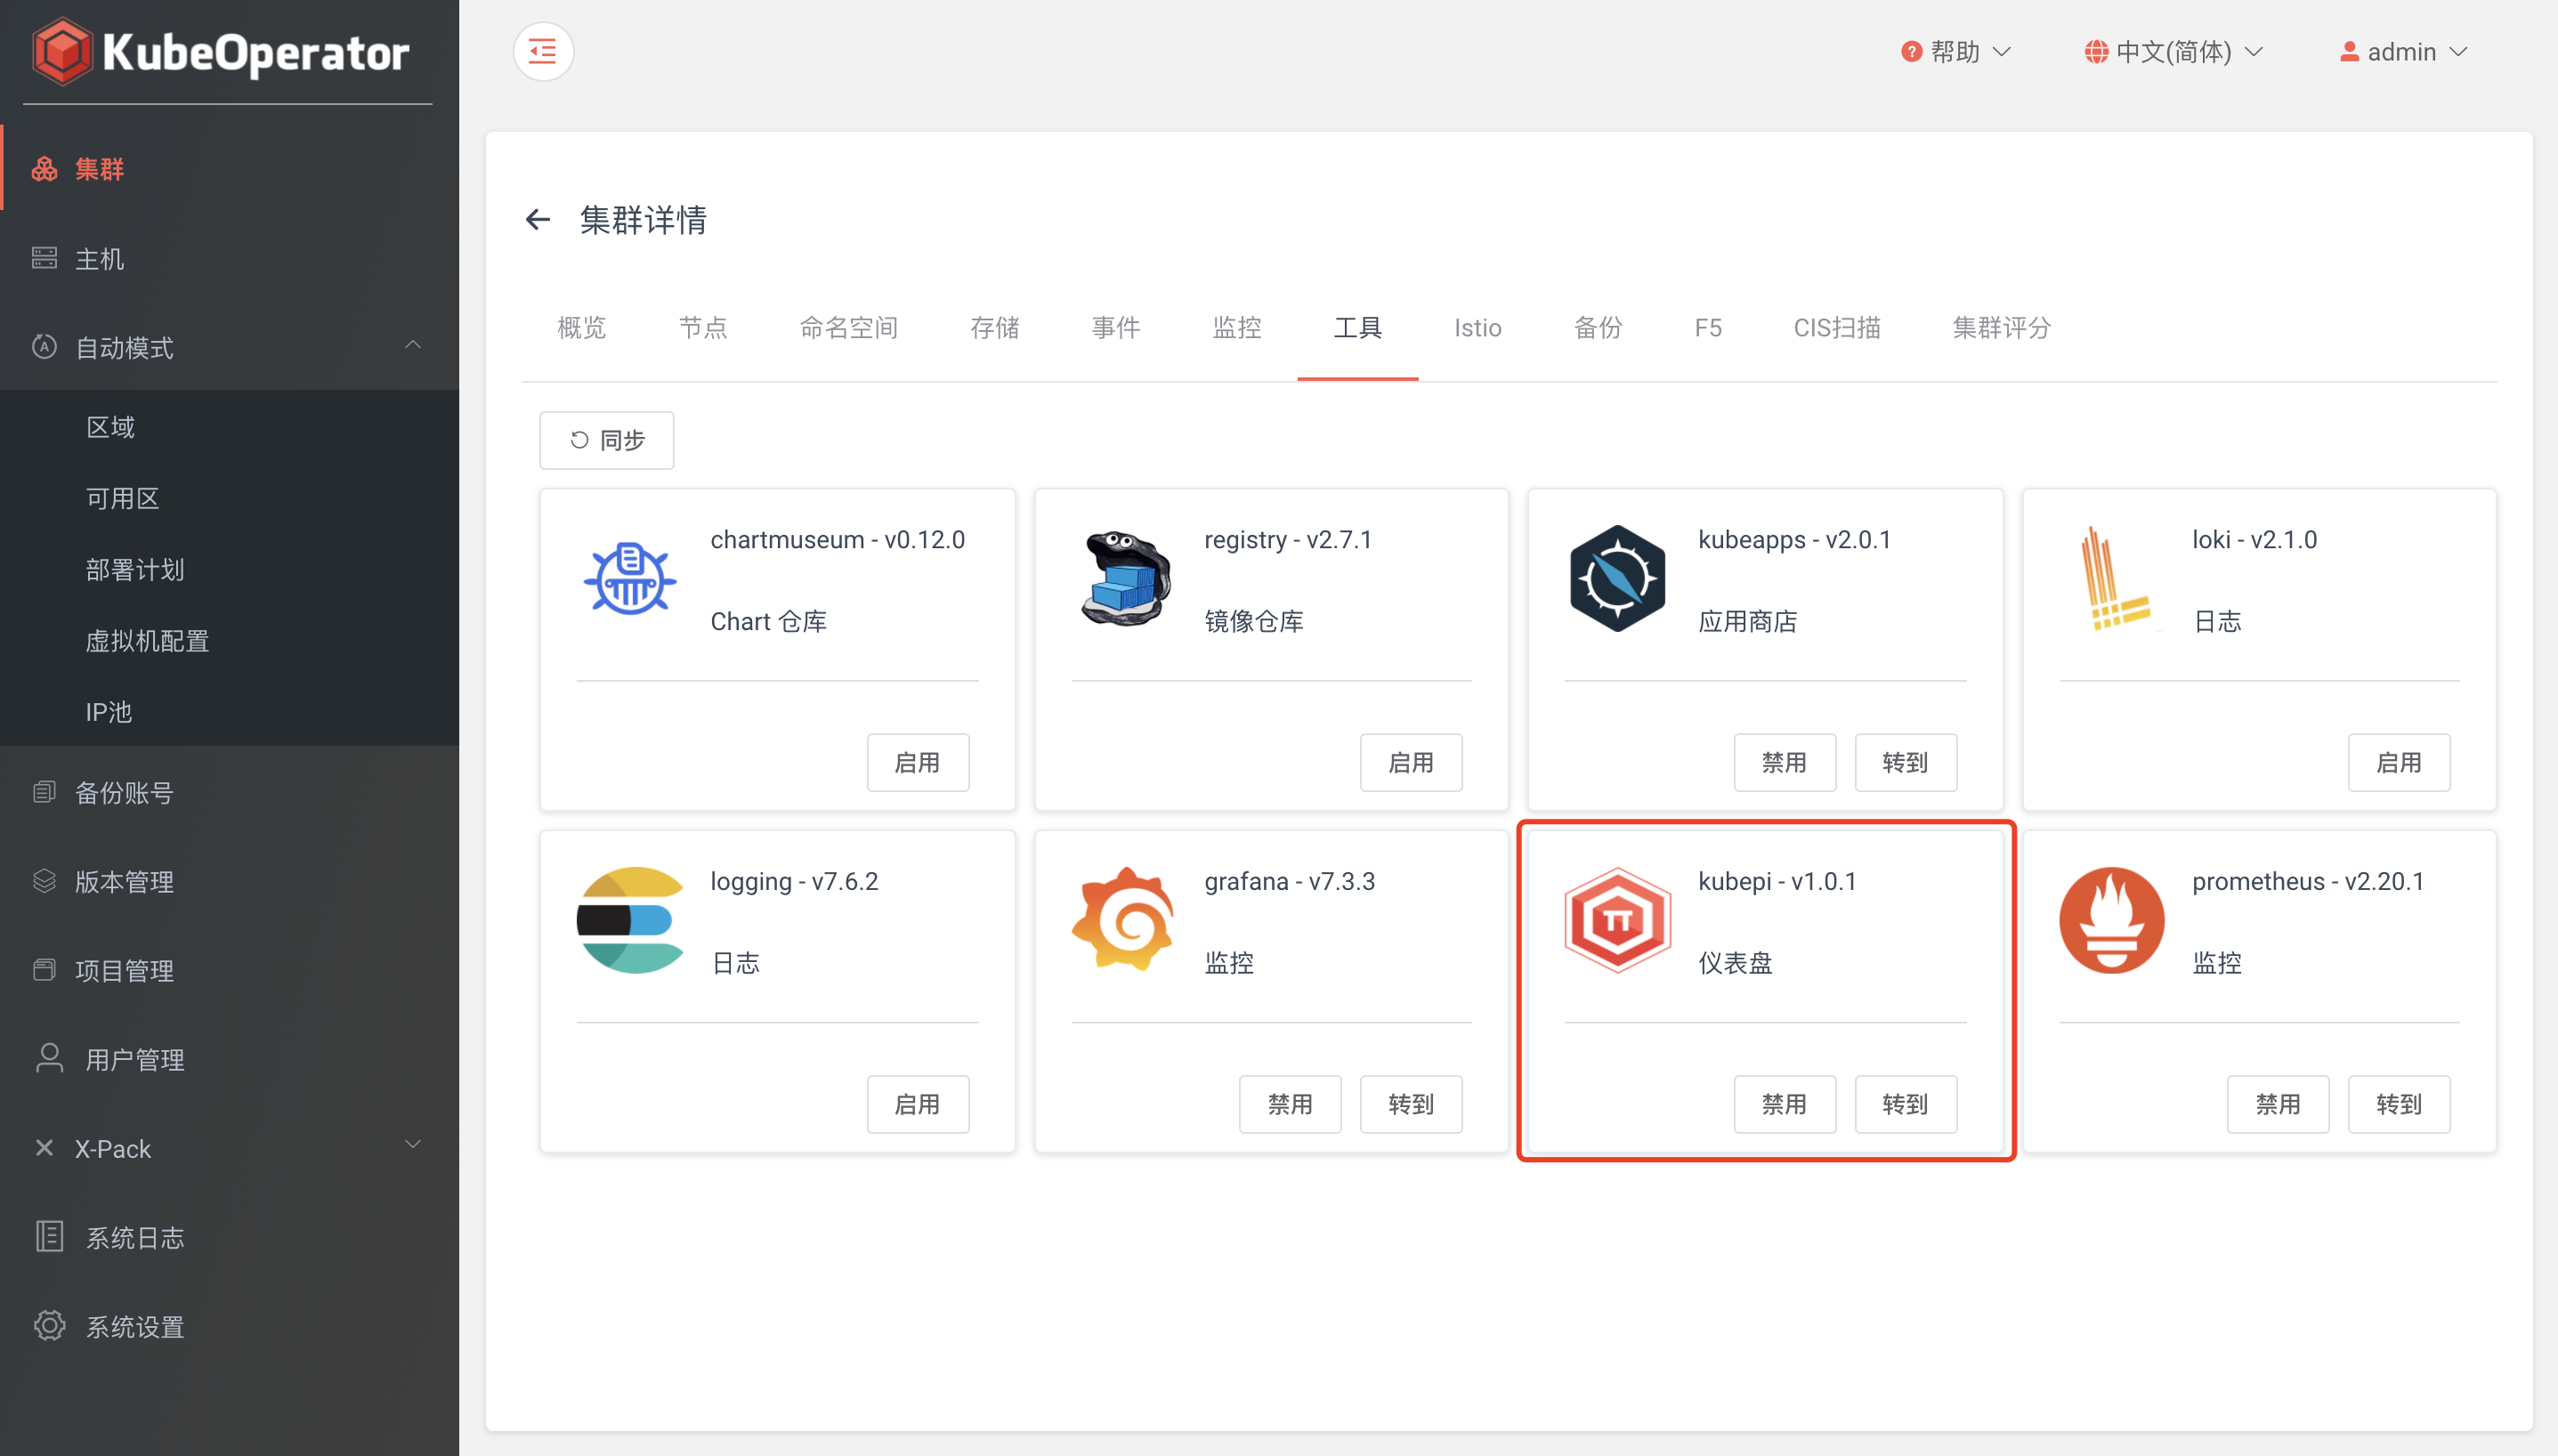Click the 主机 host server icon
2558x1456 pixels.
(44, 258)
